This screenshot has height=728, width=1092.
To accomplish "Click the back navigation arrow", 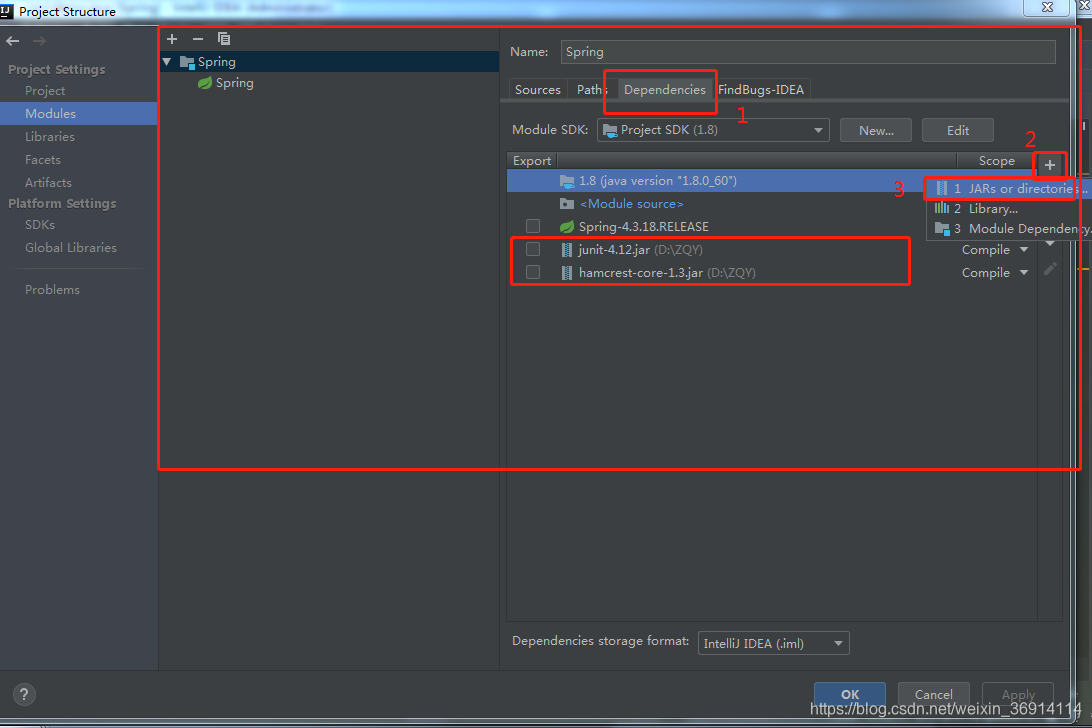I will (x=13, y=41).
